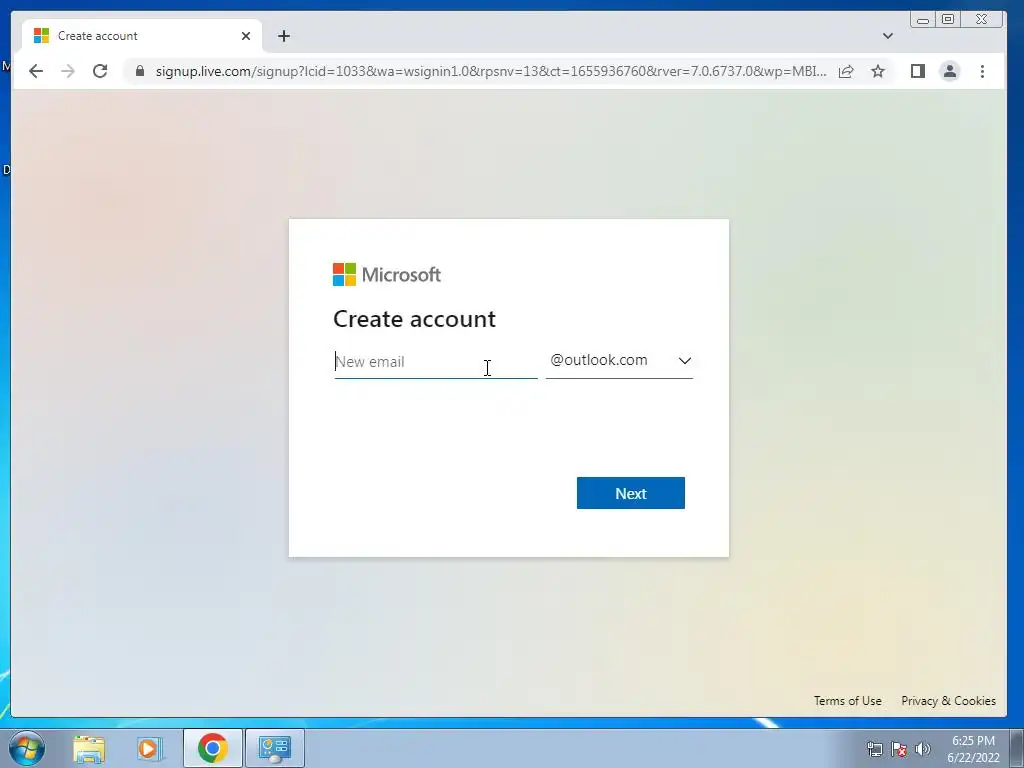Viewport: 1024px width, 768px height.
Task: Share this page using the share icon
Action: 846,71
